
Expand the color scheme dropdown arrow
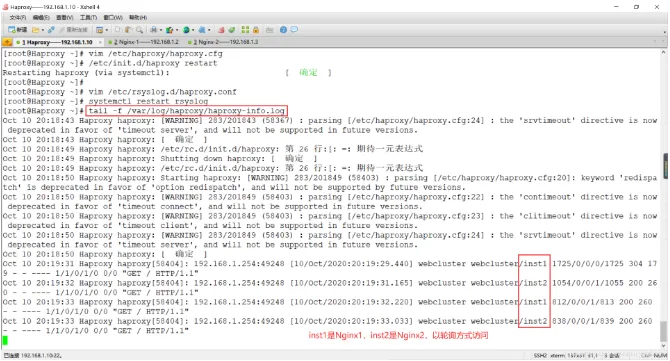pyautogui.click(x=177, y=30)
